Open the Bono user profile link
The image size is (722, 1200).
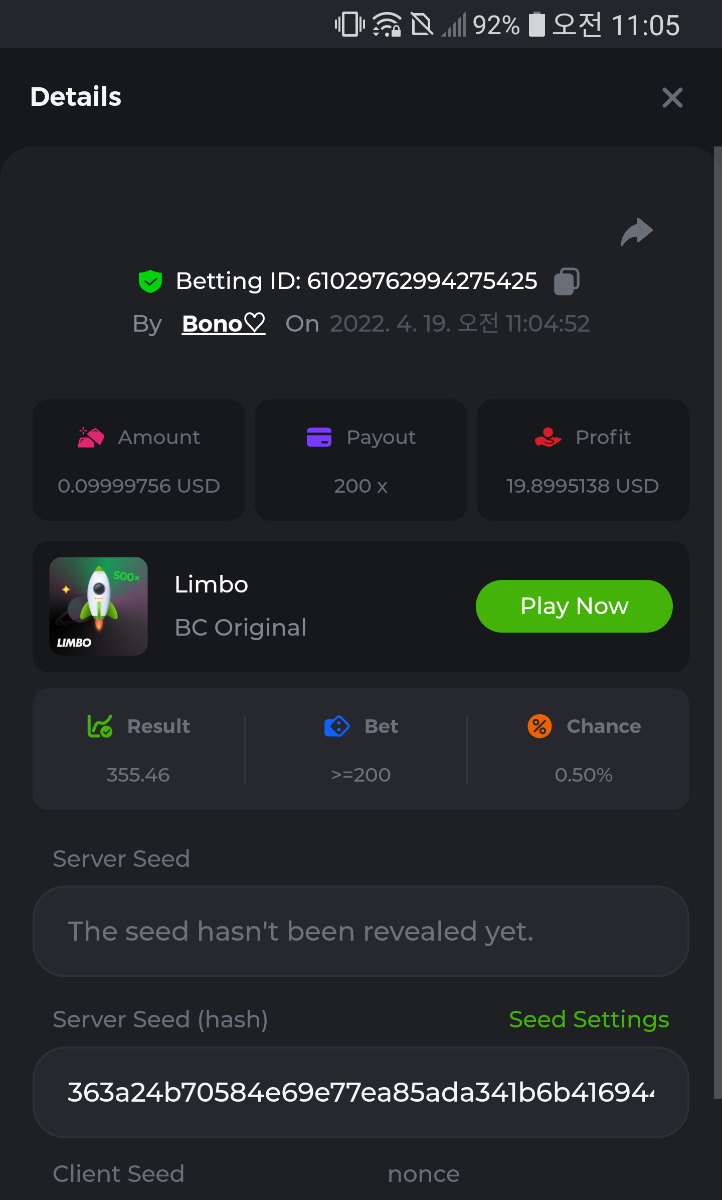223,324
